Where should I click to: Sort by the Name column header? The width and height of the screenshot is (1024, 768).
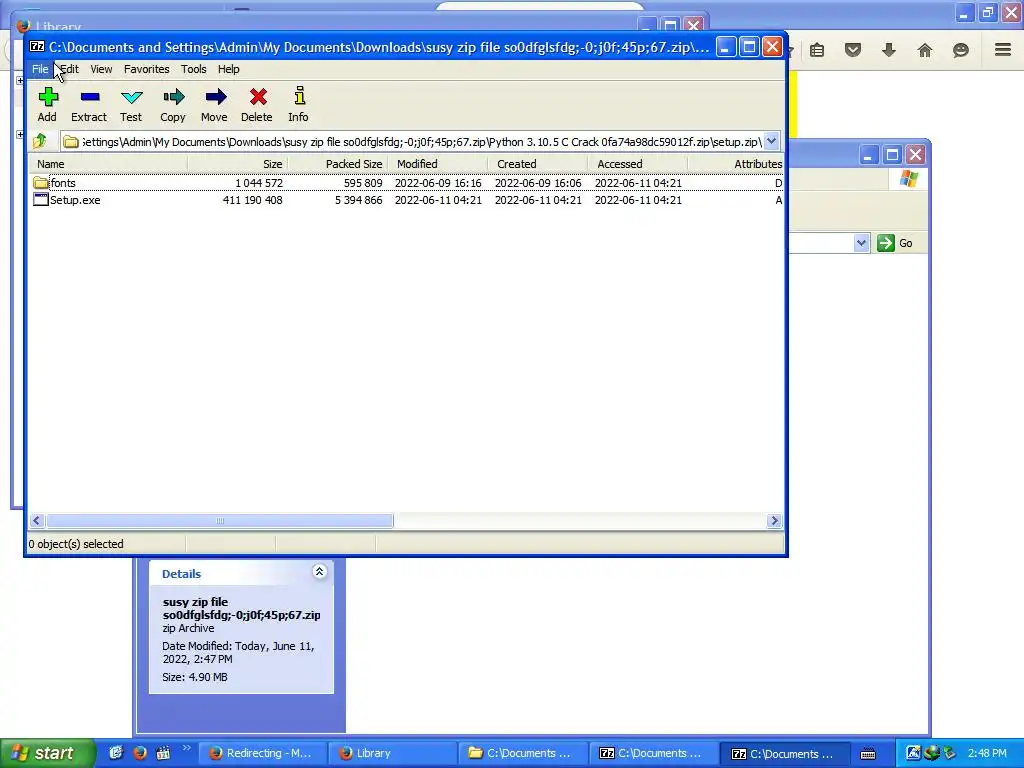tap(109, 164)
